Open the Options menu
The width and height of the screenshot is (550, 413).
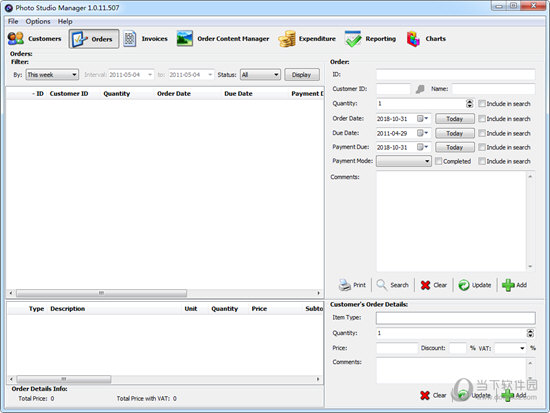[38, 21]
